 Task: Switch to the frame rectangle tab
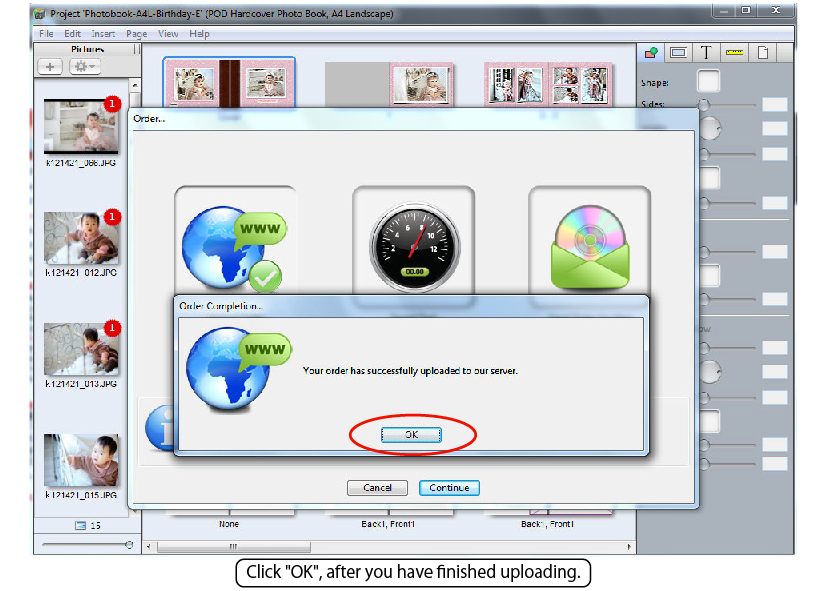tap(677, 52)
